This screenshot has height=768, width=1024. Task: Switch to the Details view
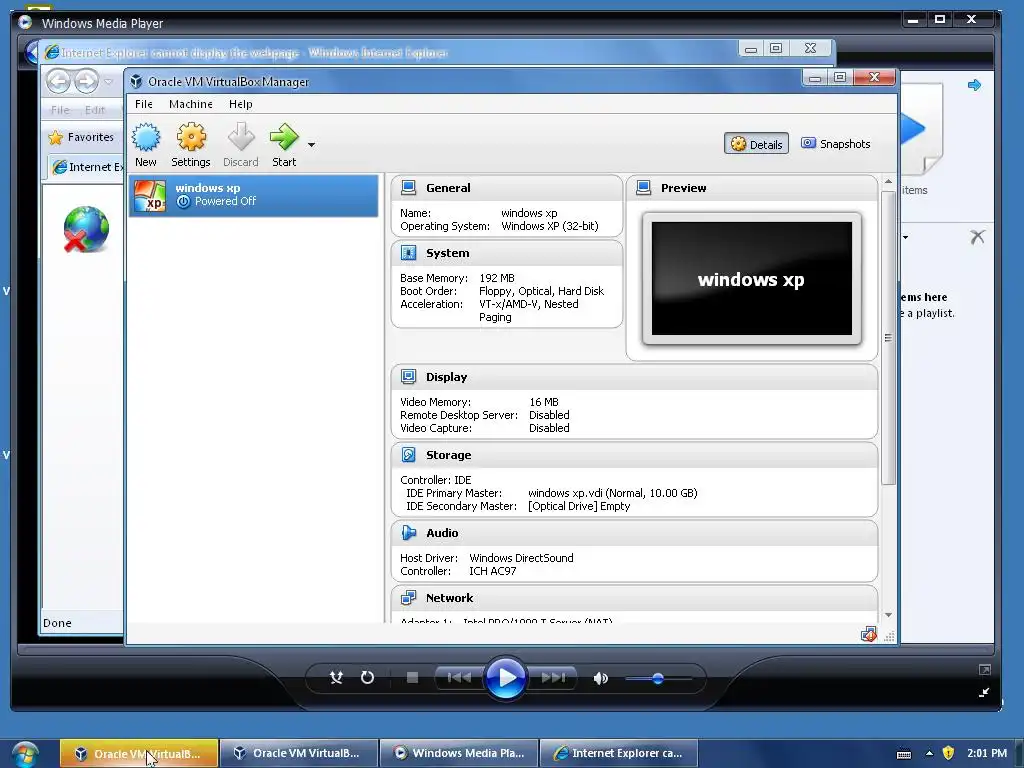click(756, 144)
